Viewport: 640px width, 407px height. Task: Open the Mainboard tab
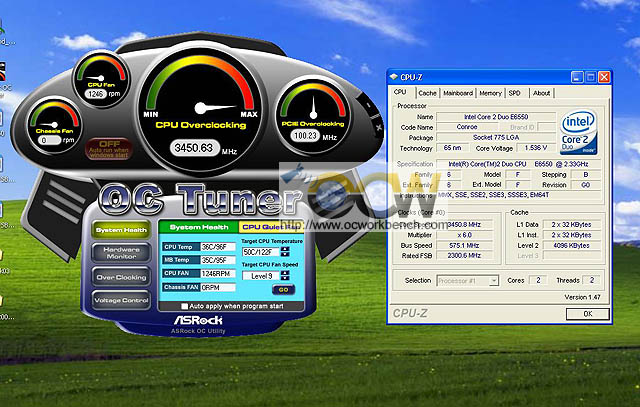click(x=458, y=93)
